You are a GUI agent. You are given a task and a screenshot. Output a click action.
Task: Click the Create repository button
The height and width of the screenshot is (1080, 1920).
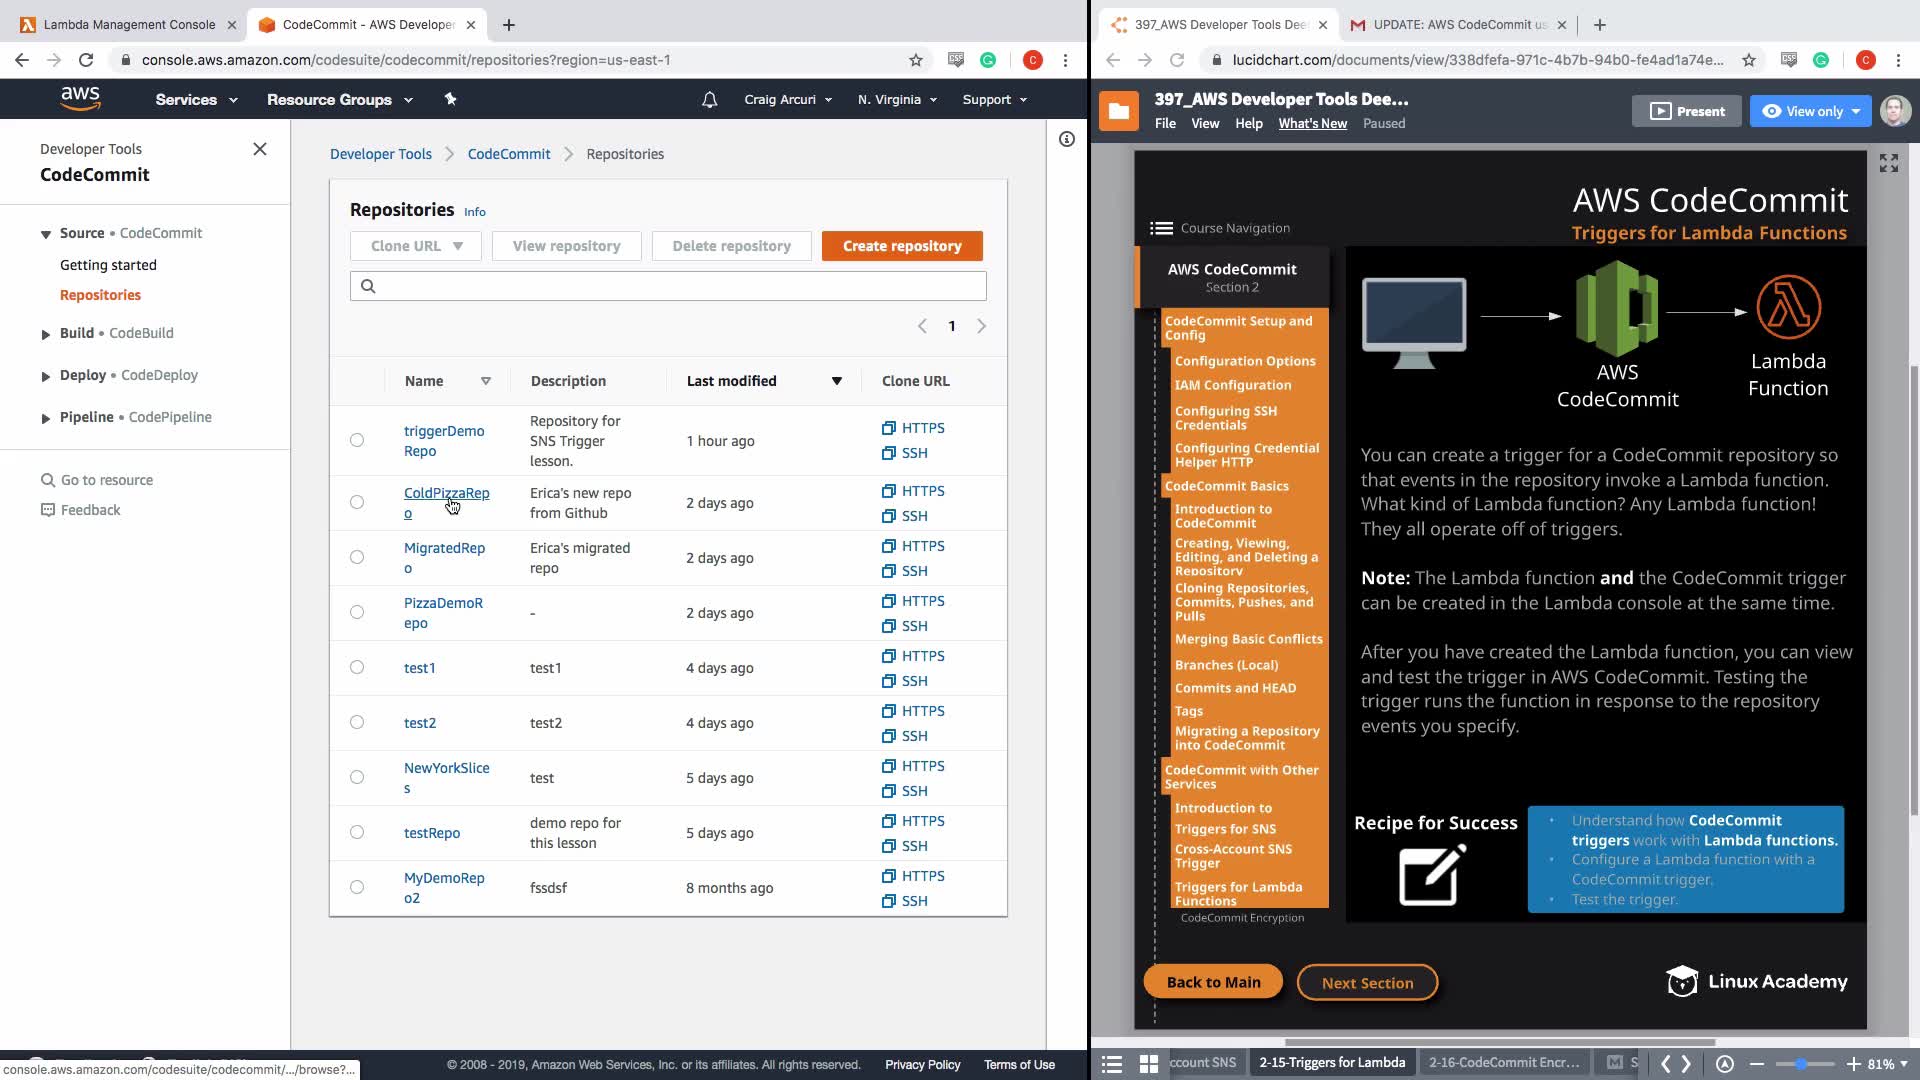pos(901,246)
